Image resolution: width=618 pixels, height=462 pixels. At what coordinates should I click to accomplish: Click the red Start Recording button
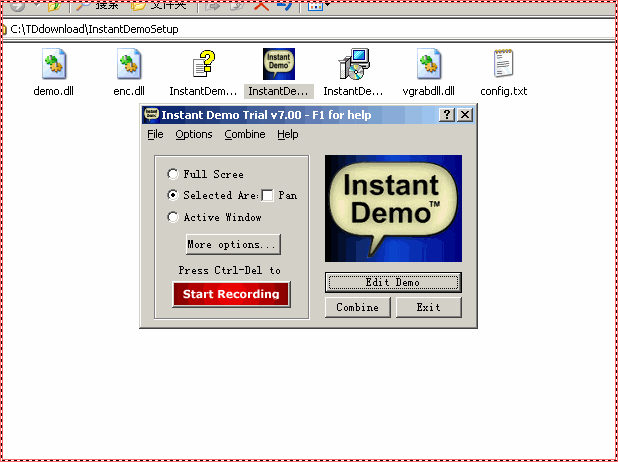point(231,294)
